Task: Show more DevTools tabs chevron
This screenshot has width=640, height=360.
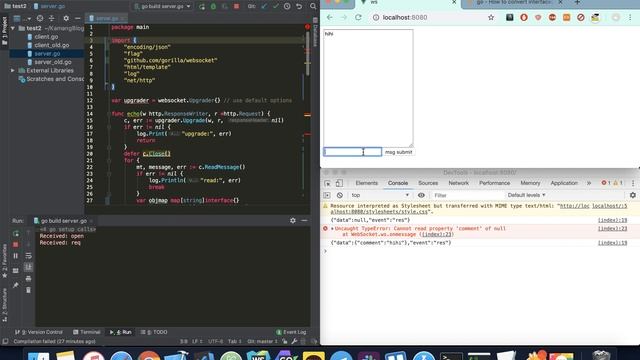Action: pos(589,183)
